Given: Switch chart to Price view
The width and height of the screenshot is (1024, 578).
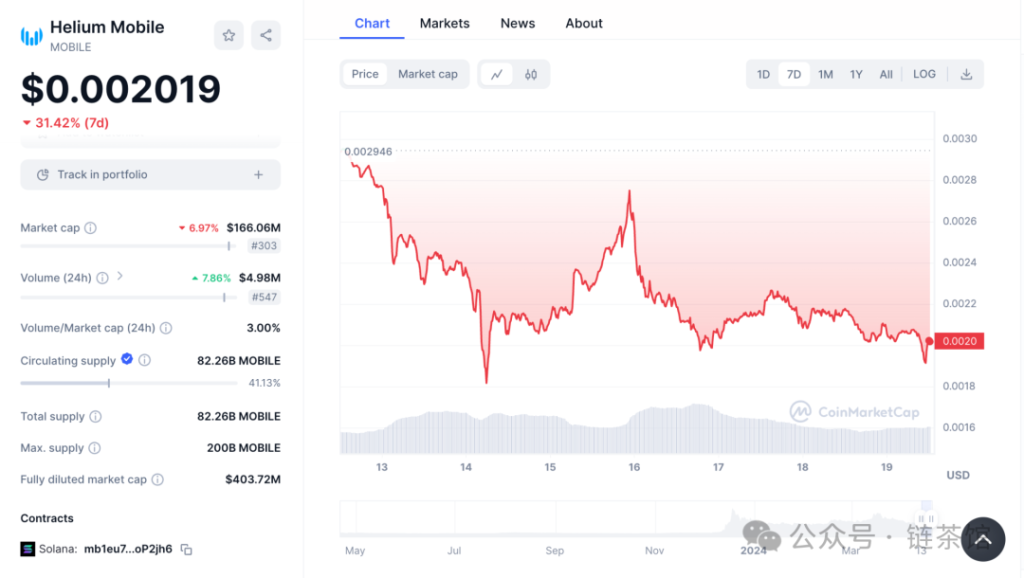Looking at the screenshot, I should tap(365, 74).
